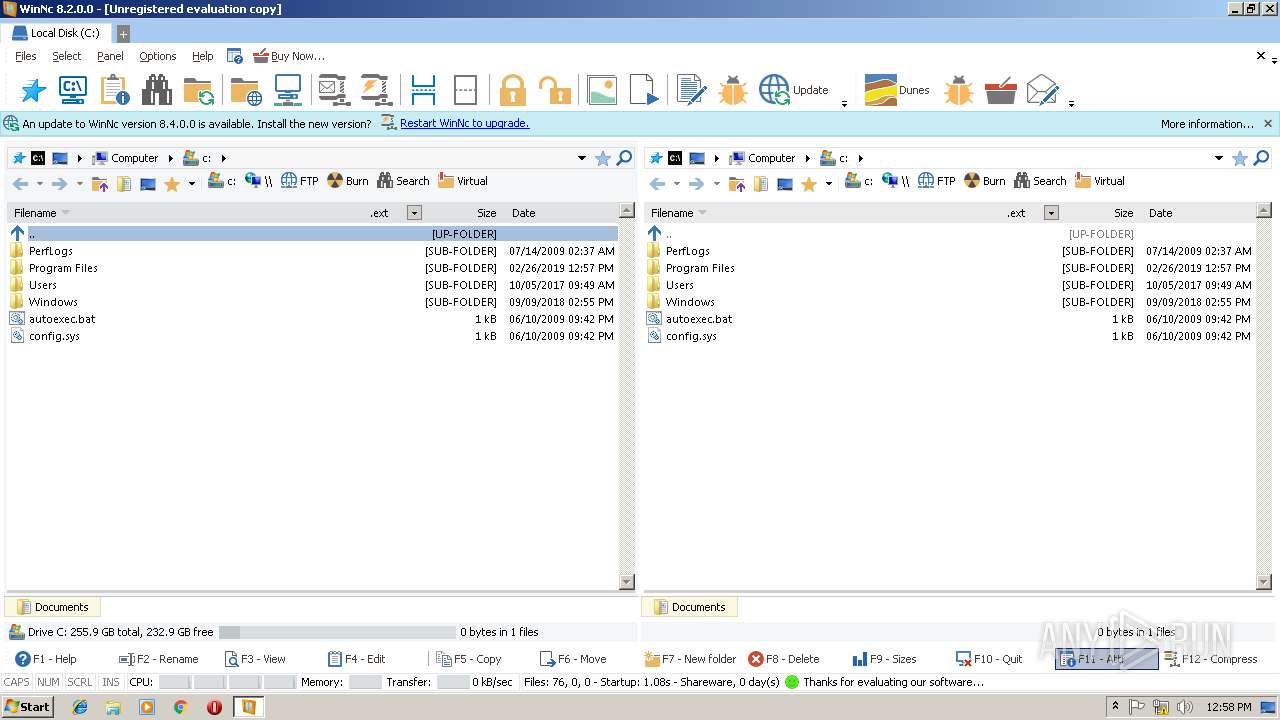Expand main toolbar overflow arrow after Update
Image resolution: width=1280 pixels, height=720 pixels.
point(844,104)
